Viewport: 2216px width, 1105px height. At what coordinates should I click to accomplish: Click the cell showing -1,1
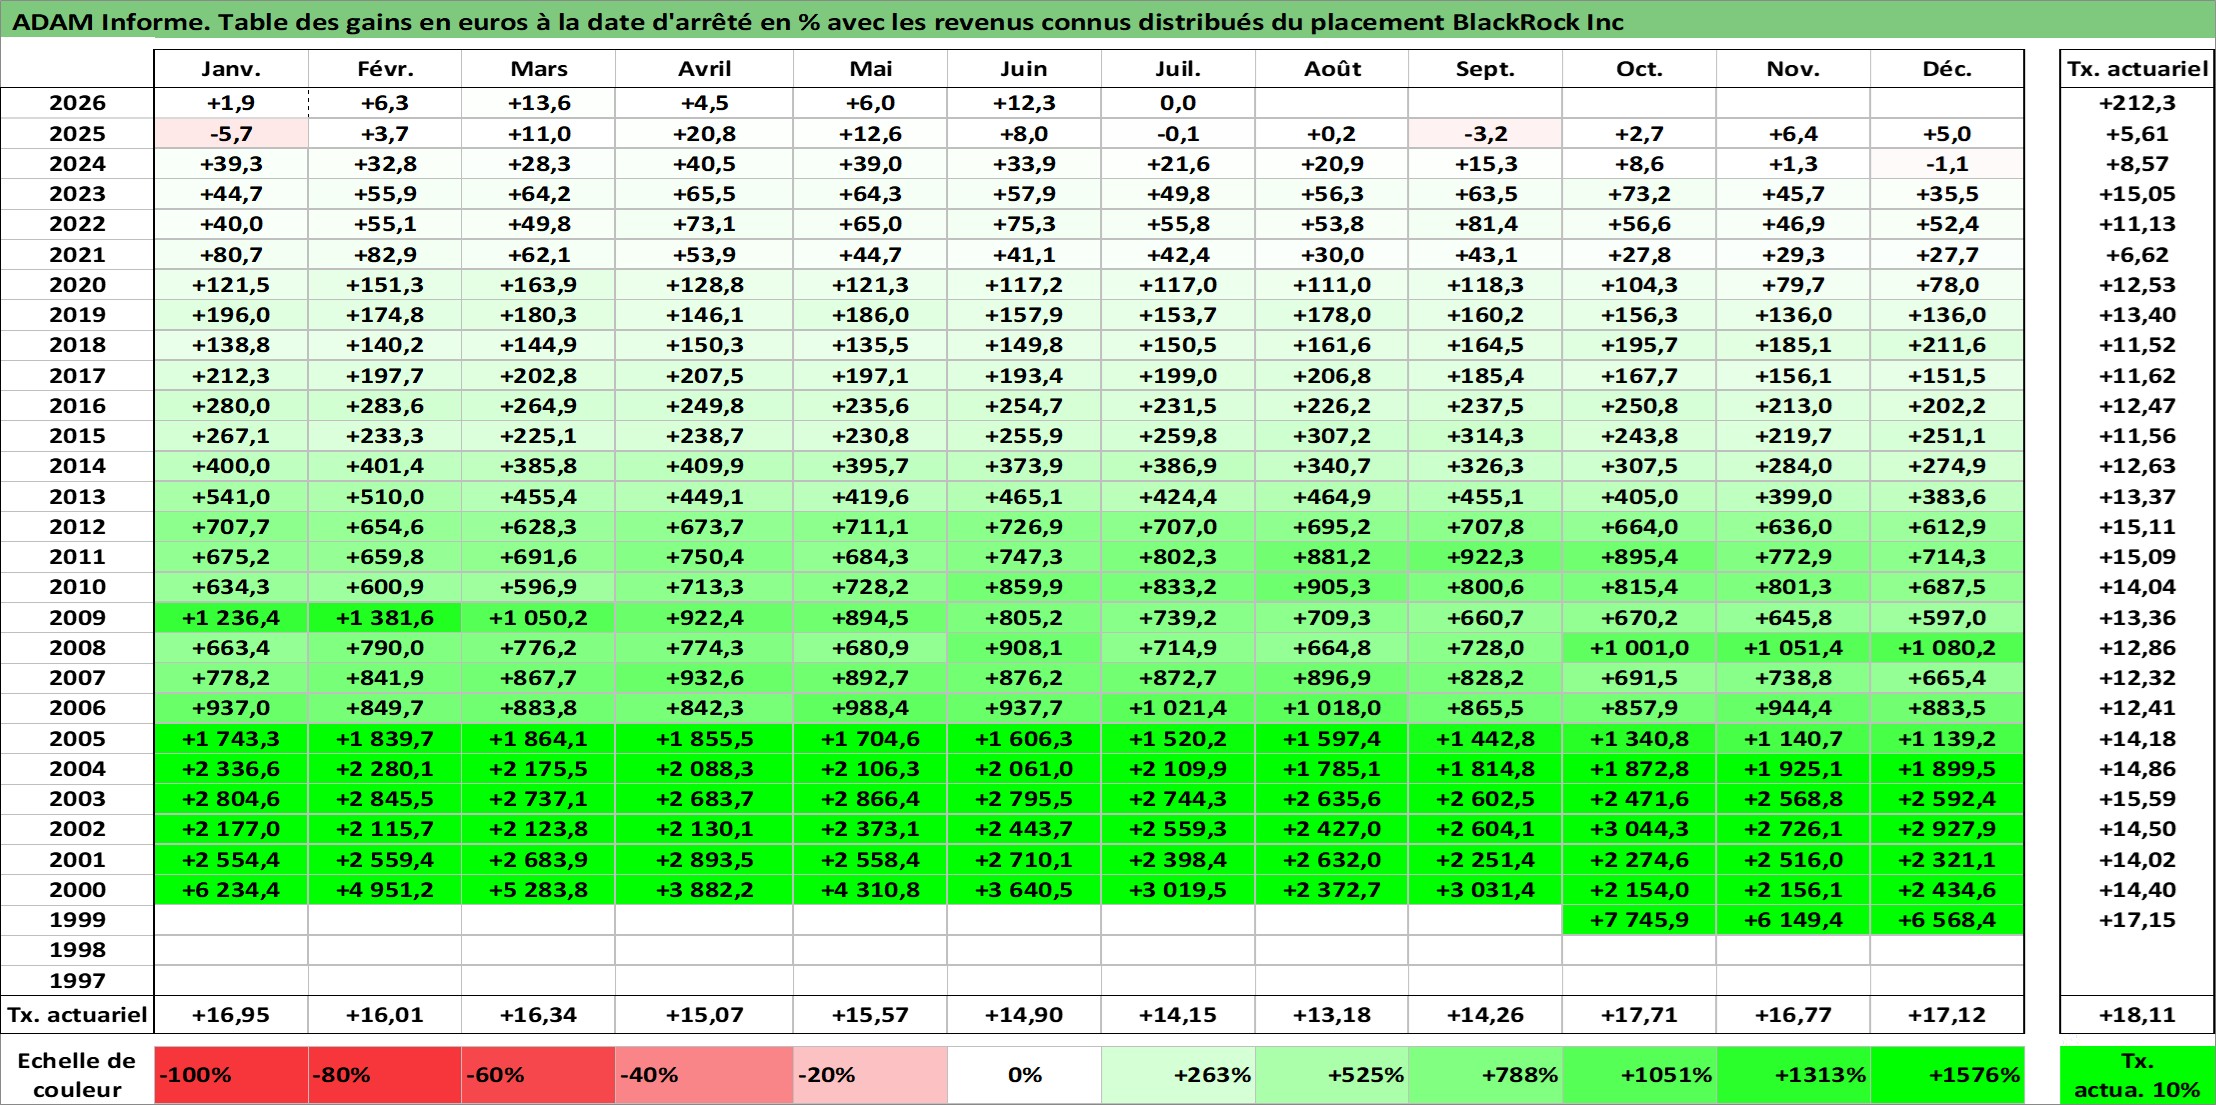pos(1947,164)
